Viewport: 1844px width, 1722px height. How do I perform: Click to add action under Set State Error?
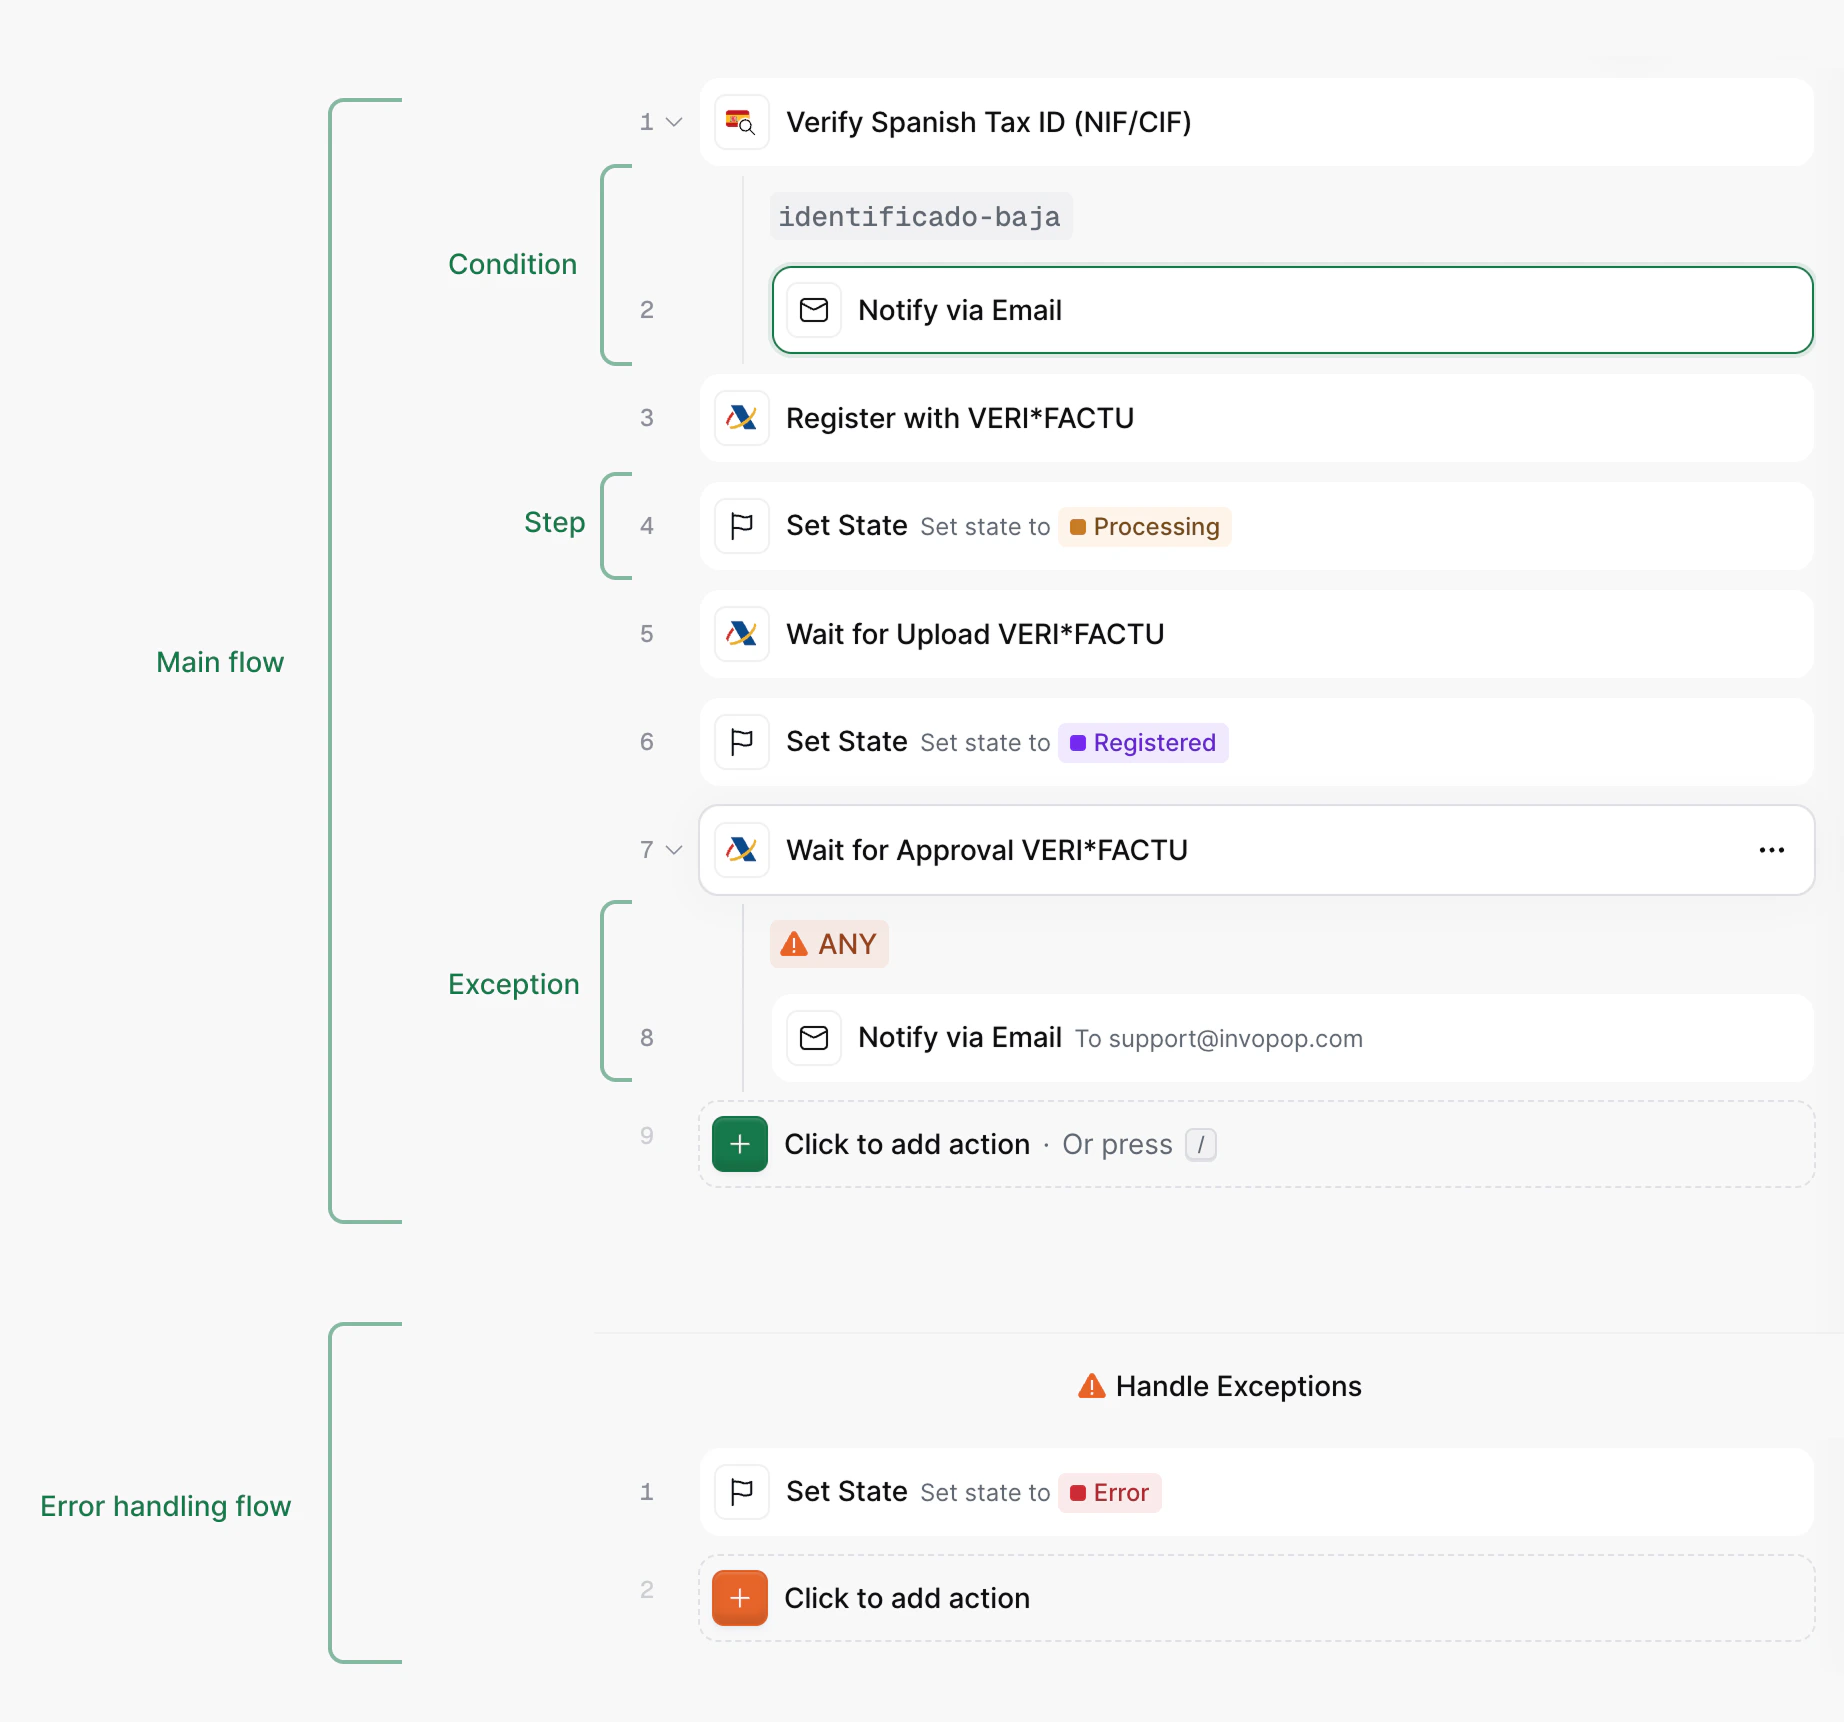(906, 1597)
